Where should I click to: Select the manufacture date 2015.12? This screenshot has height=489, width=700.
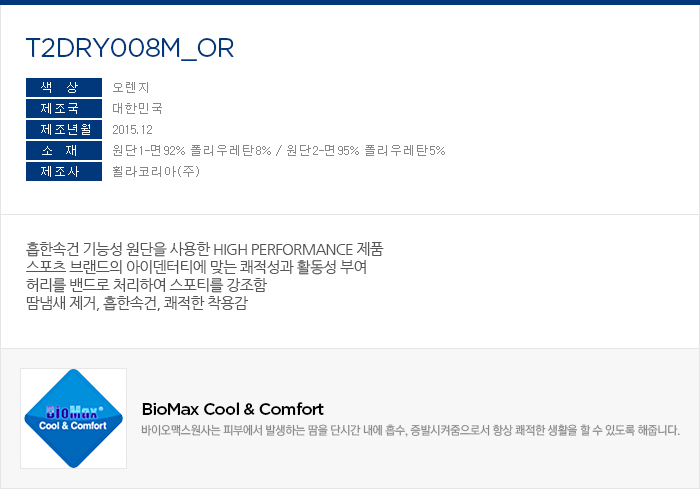(x=132, y=129)
